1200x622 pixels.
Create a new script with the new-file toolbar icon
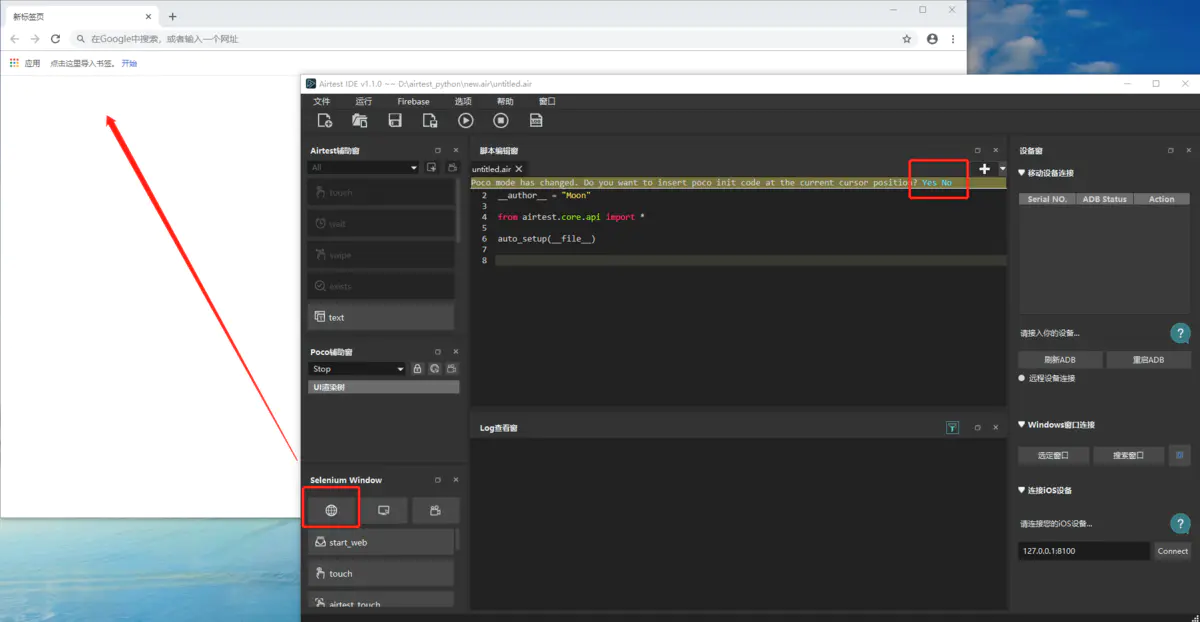[x=324, y=120]
